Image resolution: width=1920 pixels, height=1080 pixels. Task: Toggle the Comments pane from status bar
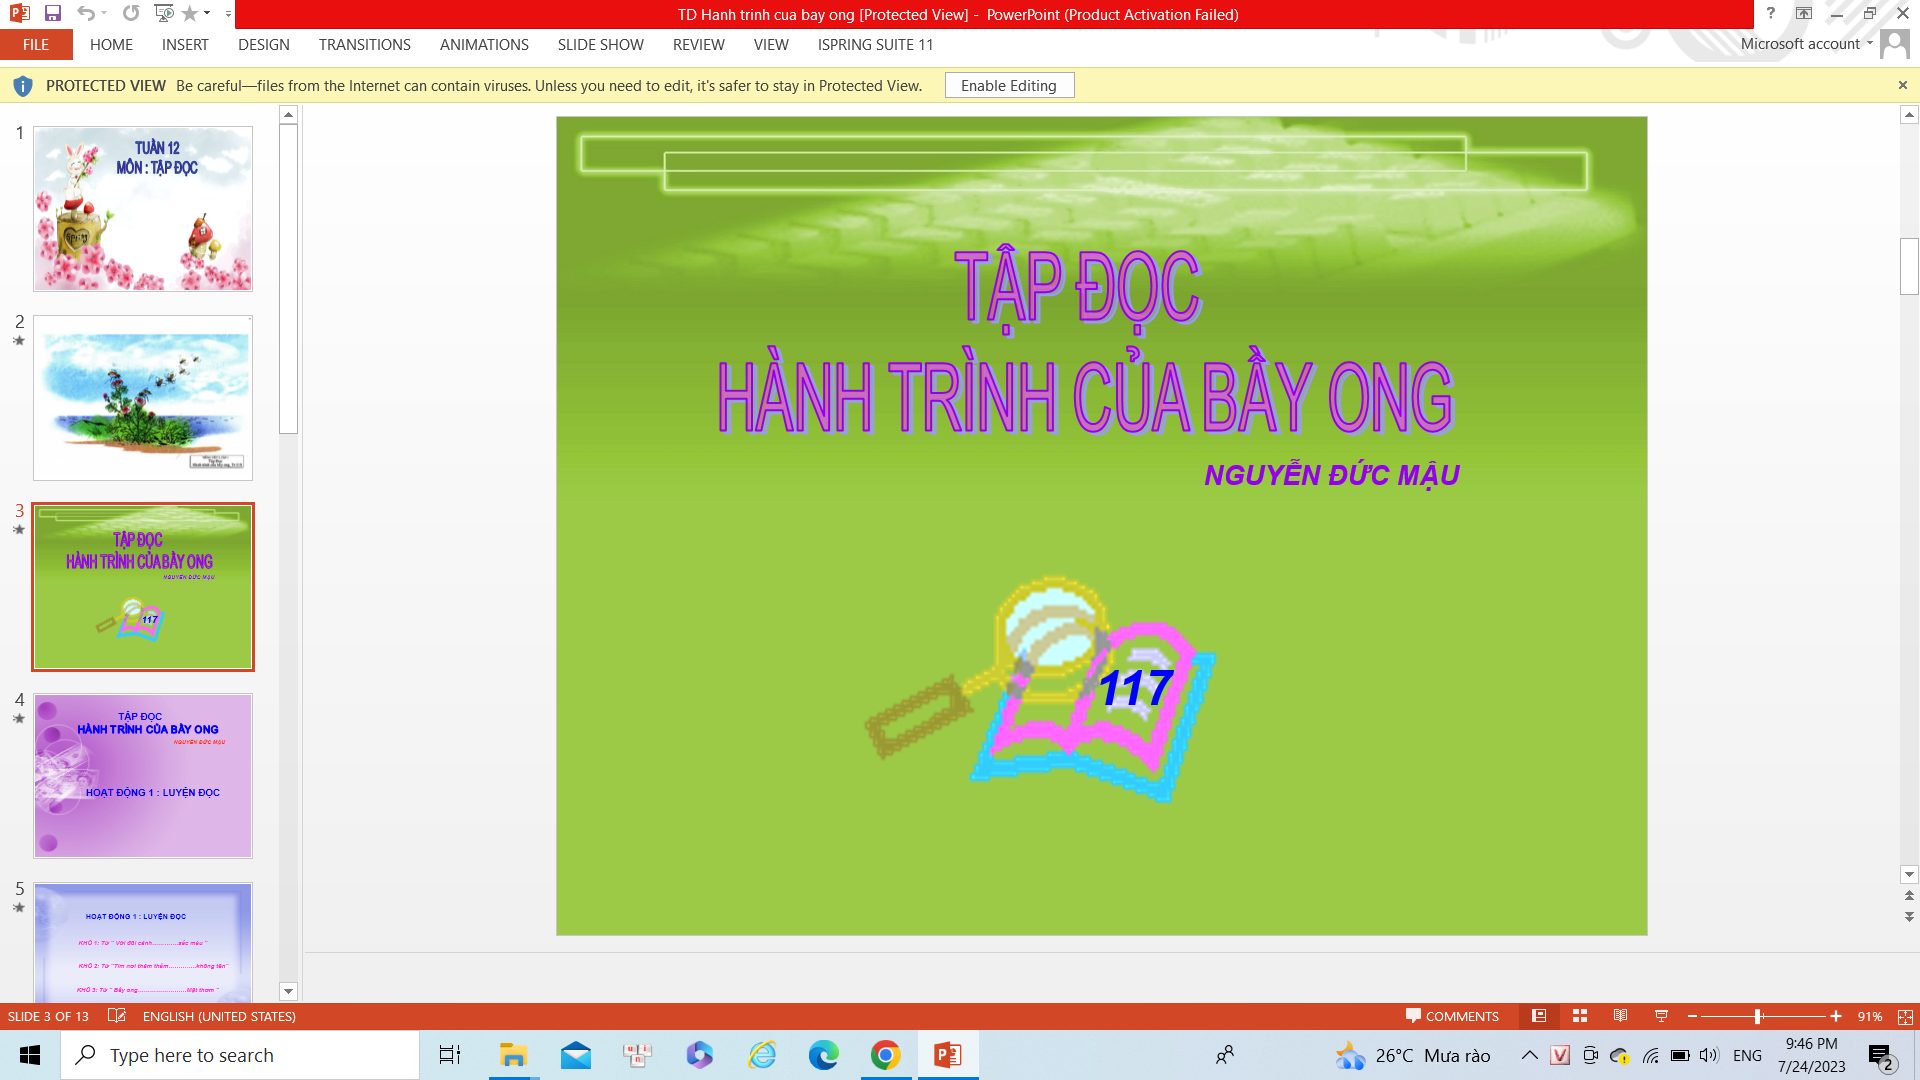(1452, 1016)
